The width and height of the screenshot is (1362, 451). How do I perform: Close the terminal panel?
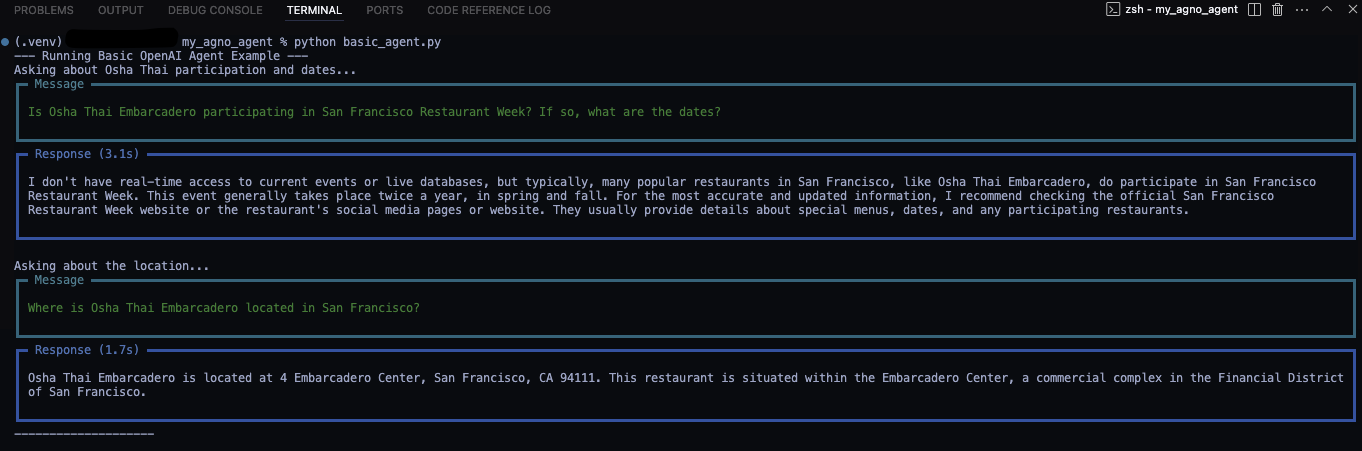(x=1349, y=10)
